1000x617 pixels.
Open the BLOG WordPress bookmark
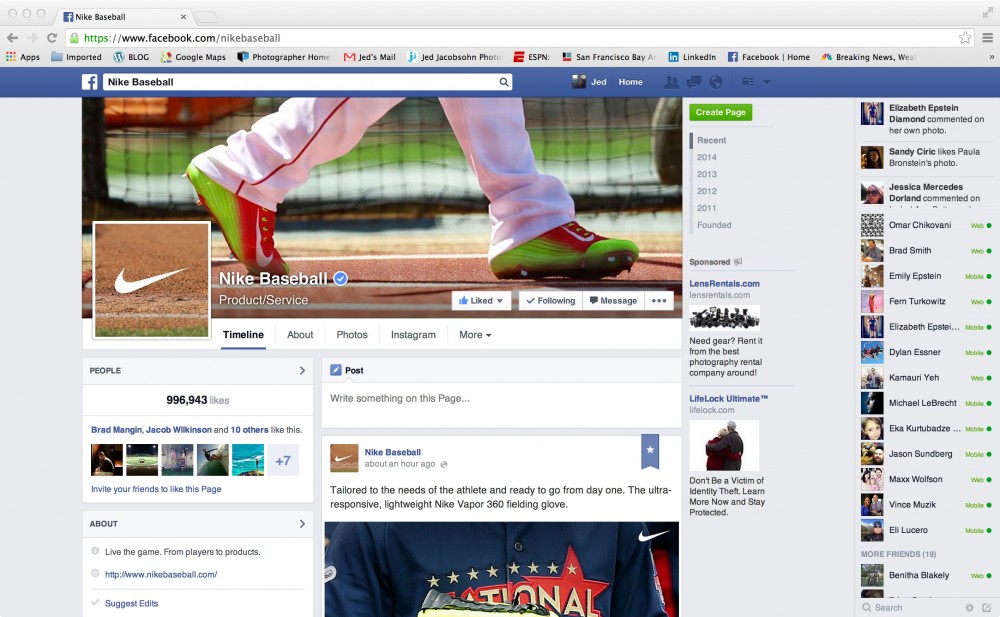[131, 57]
